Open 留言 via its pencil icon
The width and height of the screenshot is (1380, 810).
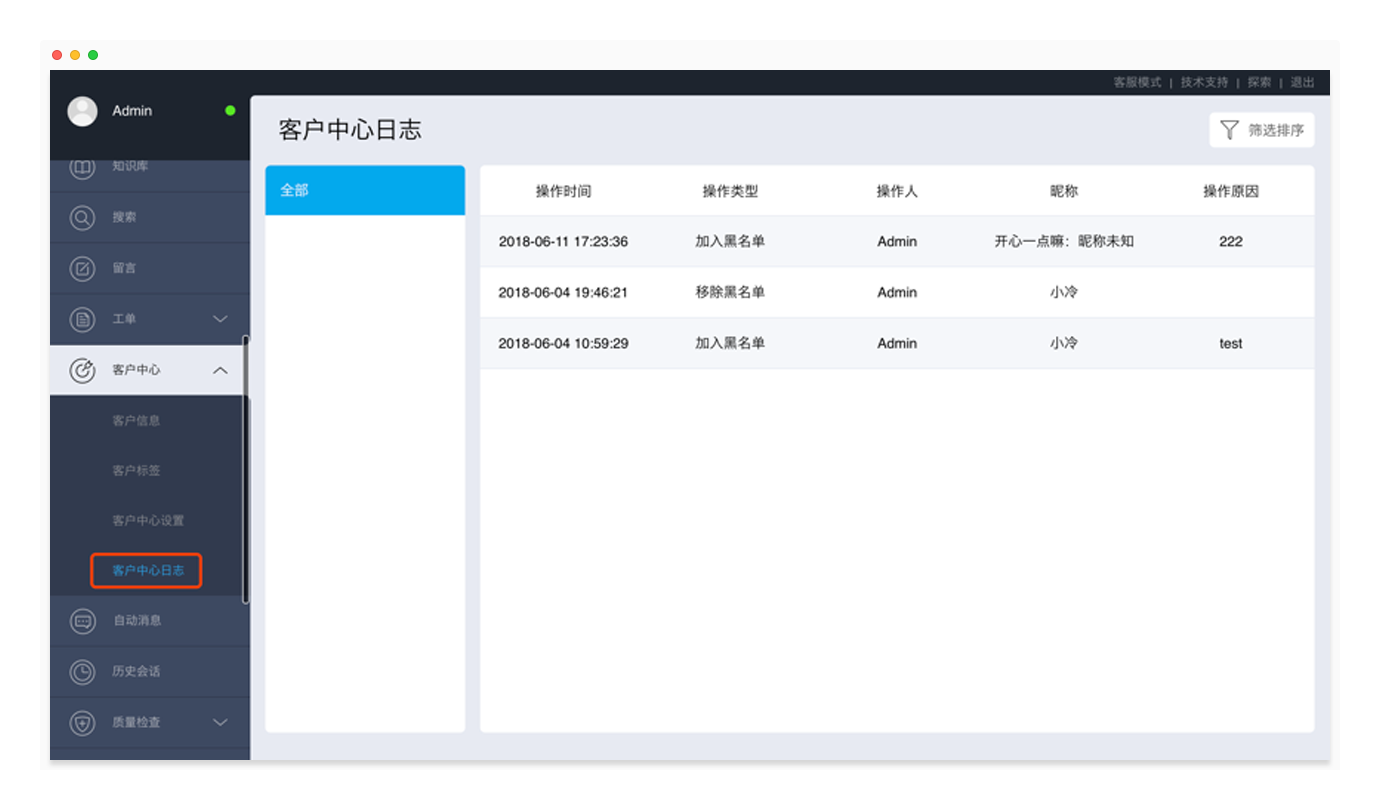pos(82,268)
